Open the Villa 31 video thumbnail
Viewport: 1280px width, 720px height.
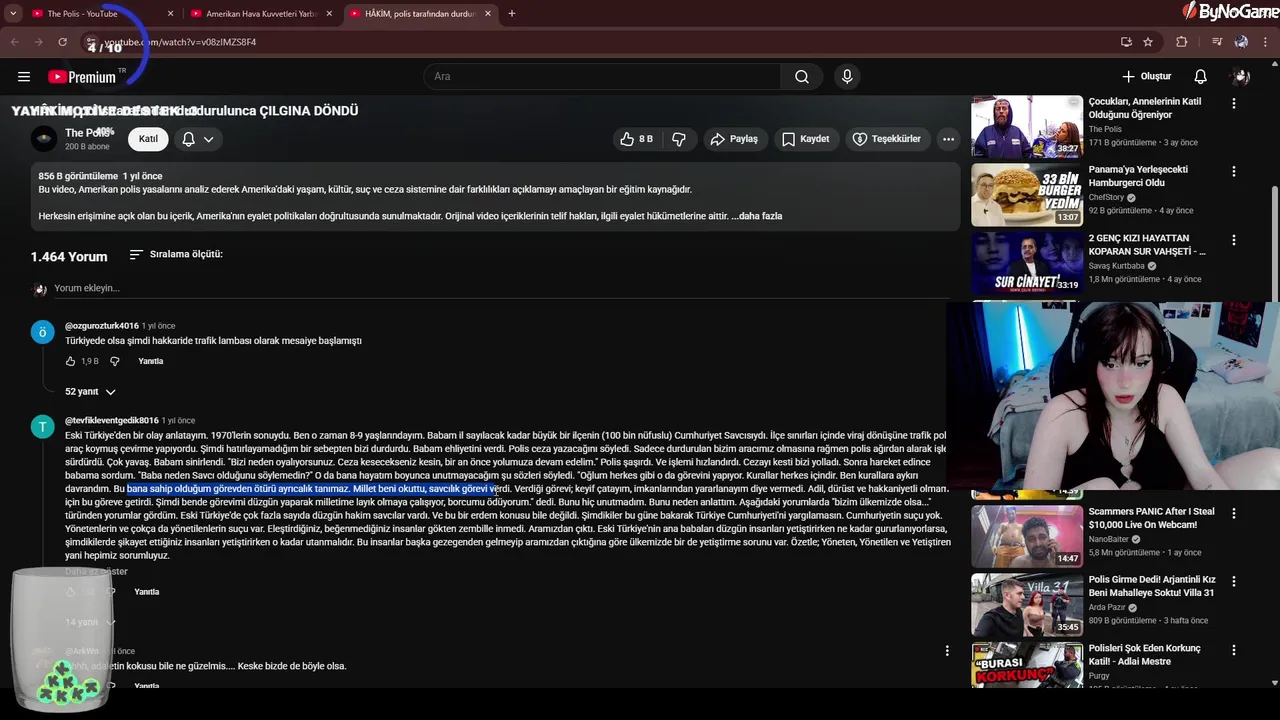tap(1026, 605)
